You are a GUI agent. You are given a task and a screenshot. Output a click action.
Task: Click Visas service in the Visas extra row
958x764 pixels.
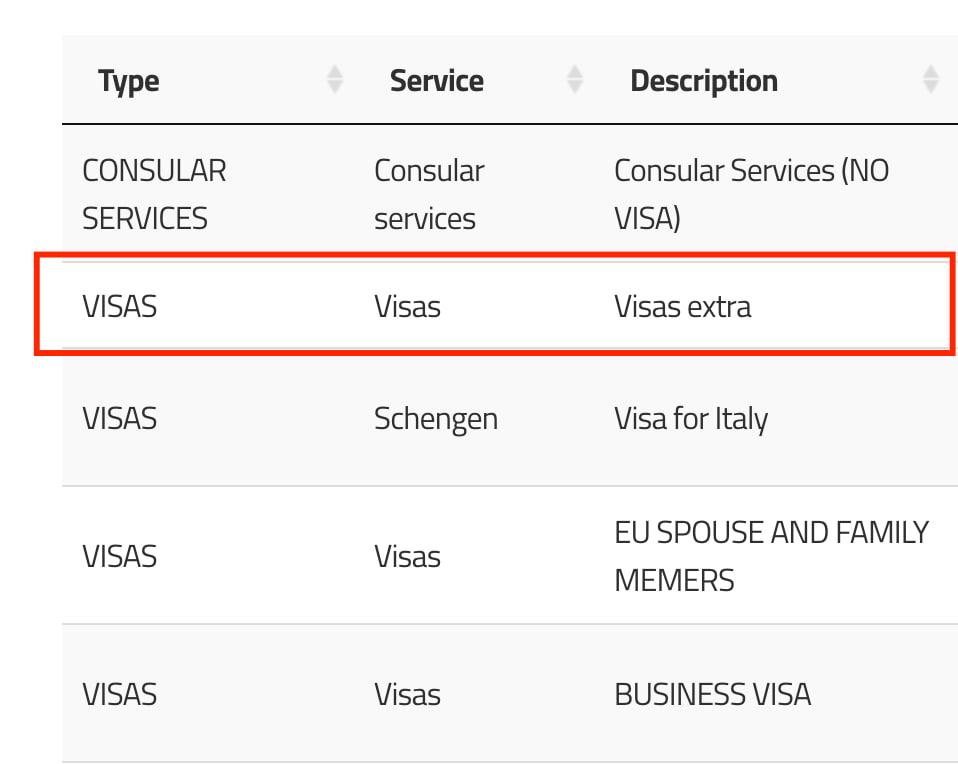coord(407,306)
